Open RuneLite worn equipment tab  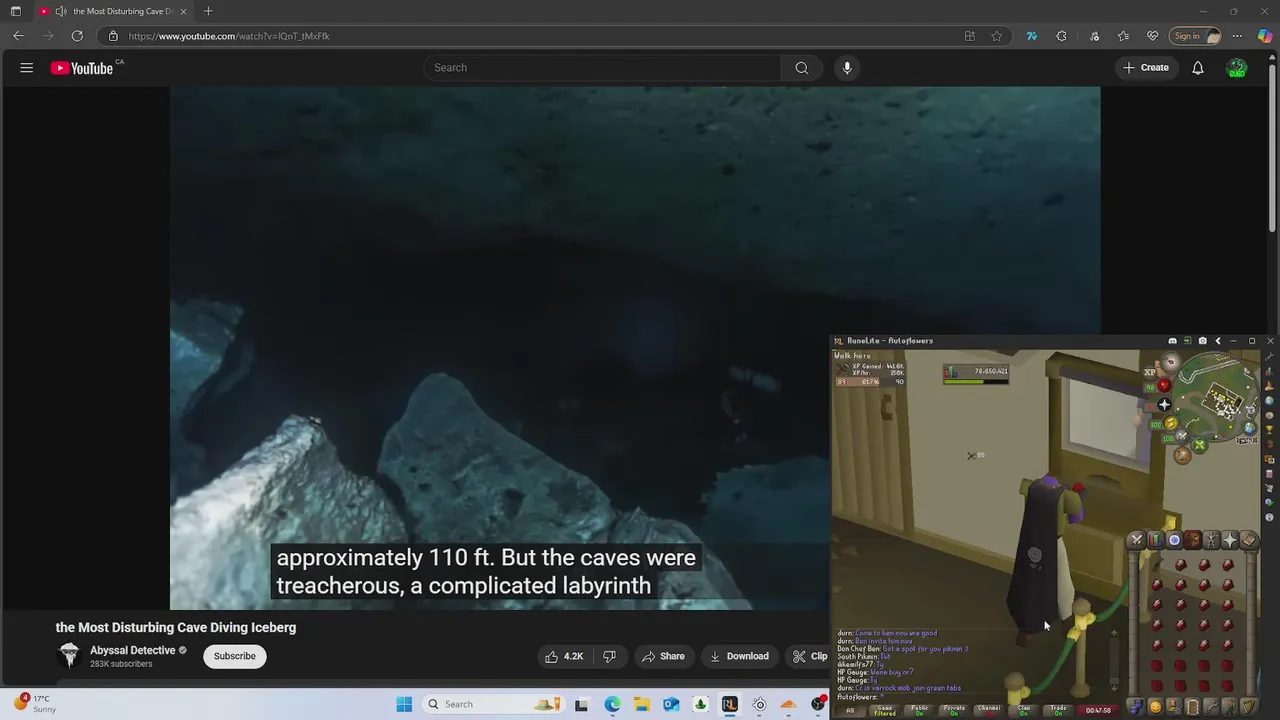[1211, 540]
